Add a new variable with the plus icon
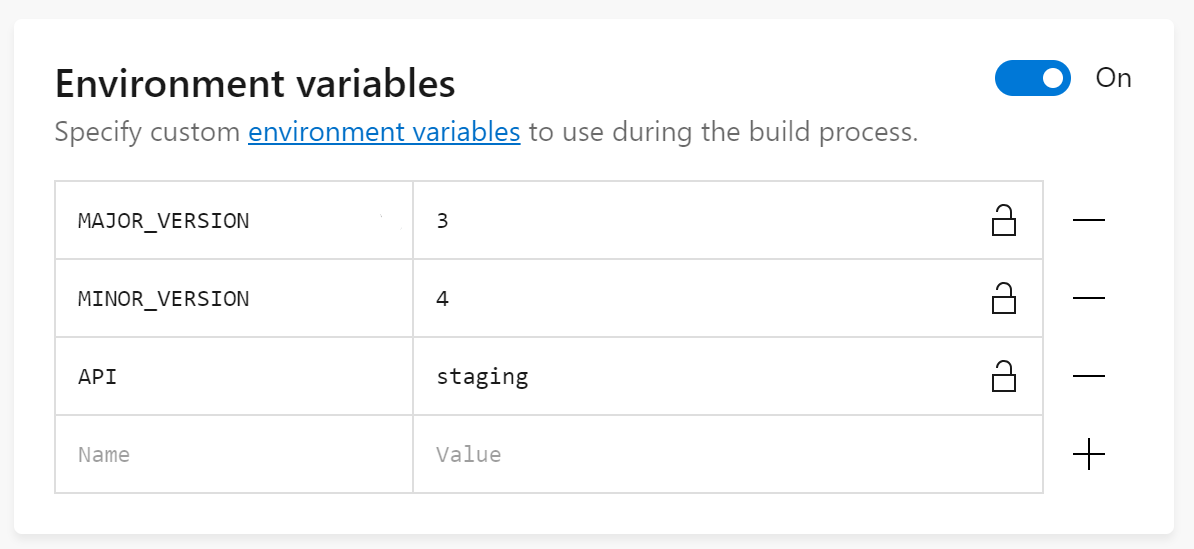Viewport: 1194px width, 549px height. pyautogui.click(x=1088, y=455)
